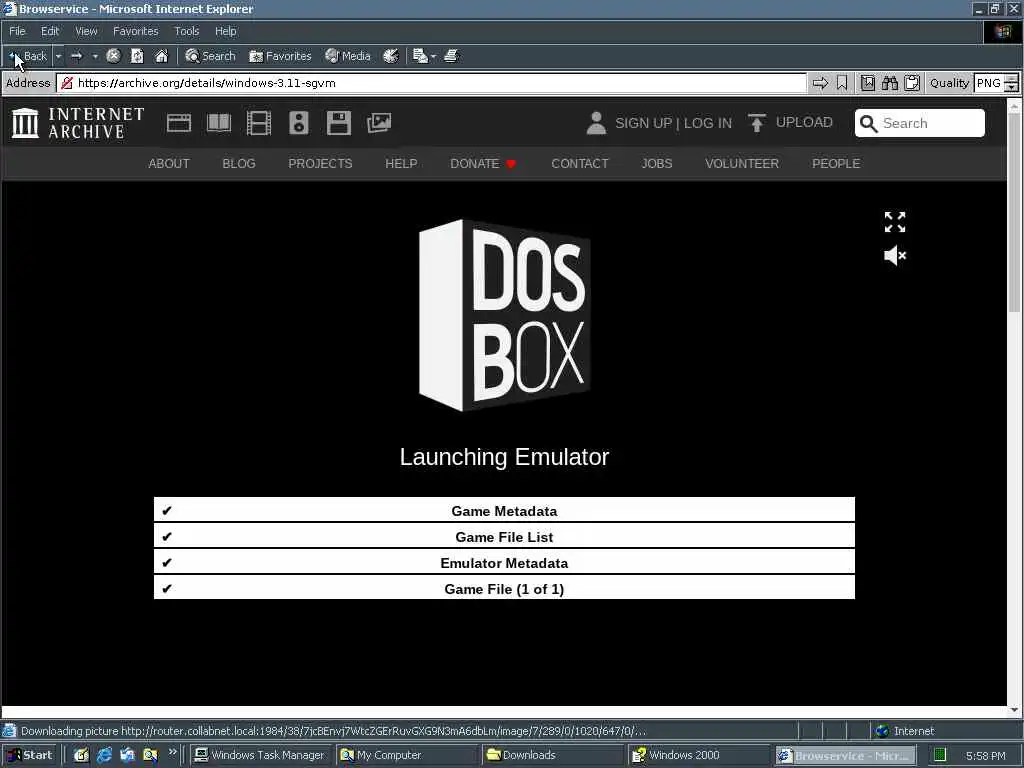Click the Go arrow beside address bar
This screenshot has height=768, width=1024.
(x=820, y=83)
